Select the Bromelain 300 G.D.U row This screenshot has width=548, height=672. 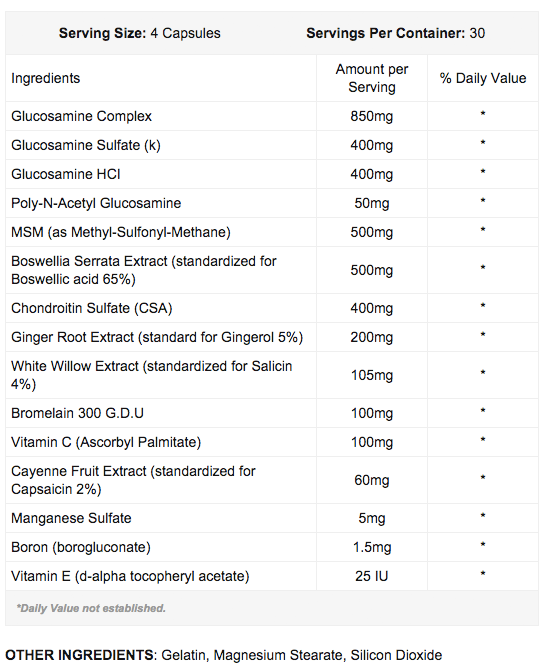point(272,413)
